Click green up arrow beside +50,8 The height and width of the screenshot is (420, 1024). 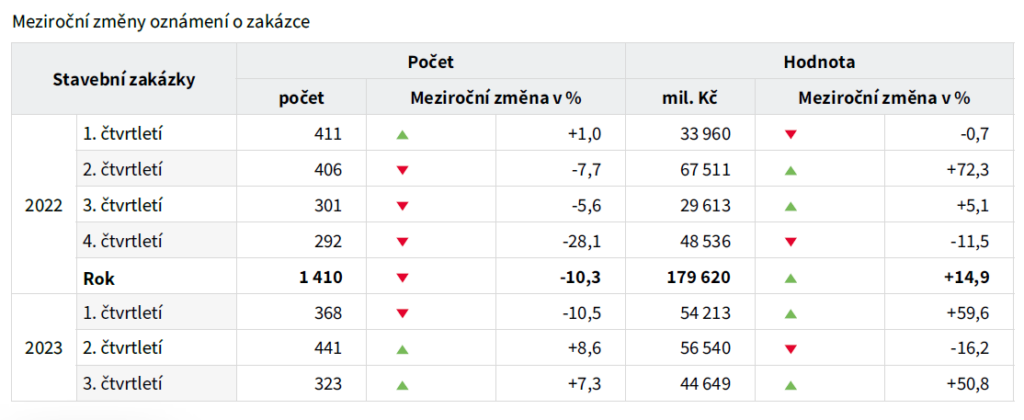click(790, 384)
